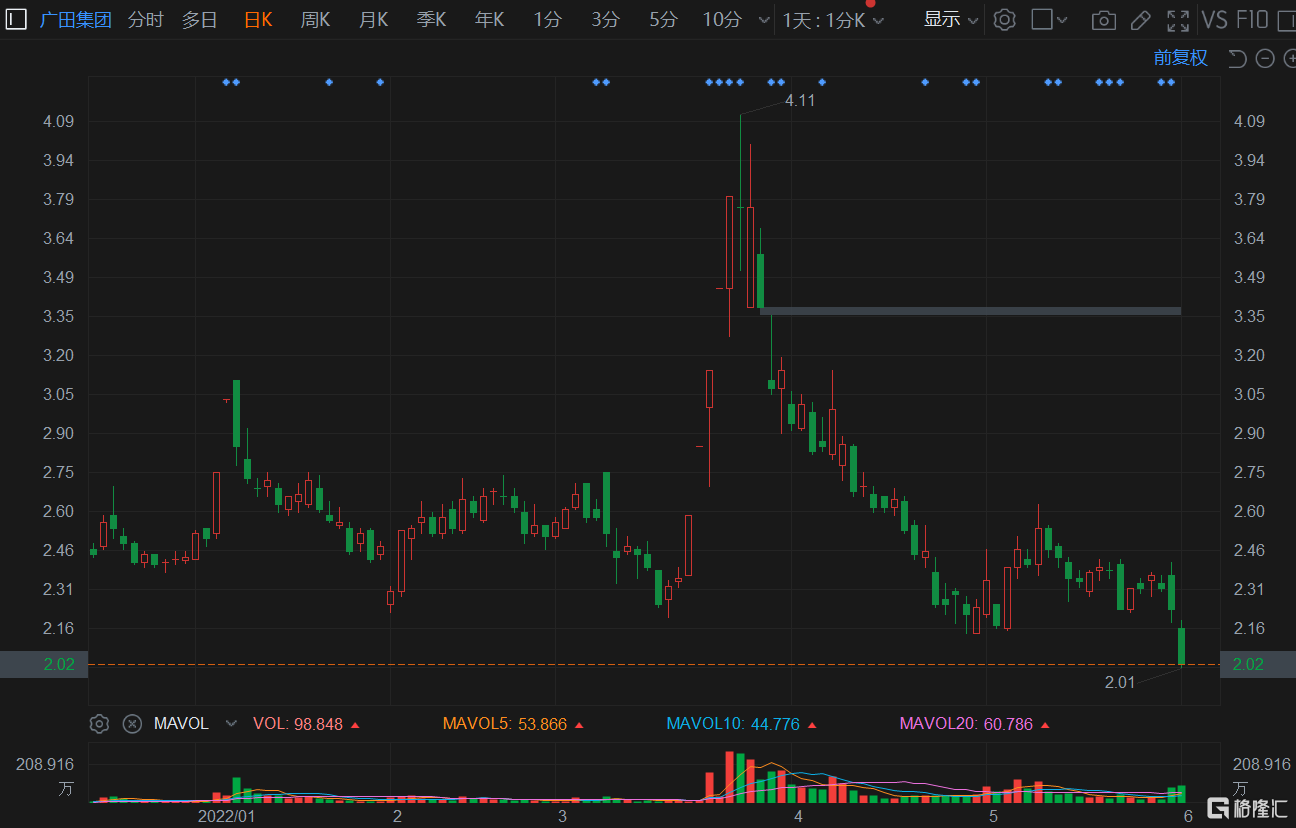Viewport: 1296px width, 828px height.
Task: Click the MAVOL5: 53.866 value
Action: (505, 724)
